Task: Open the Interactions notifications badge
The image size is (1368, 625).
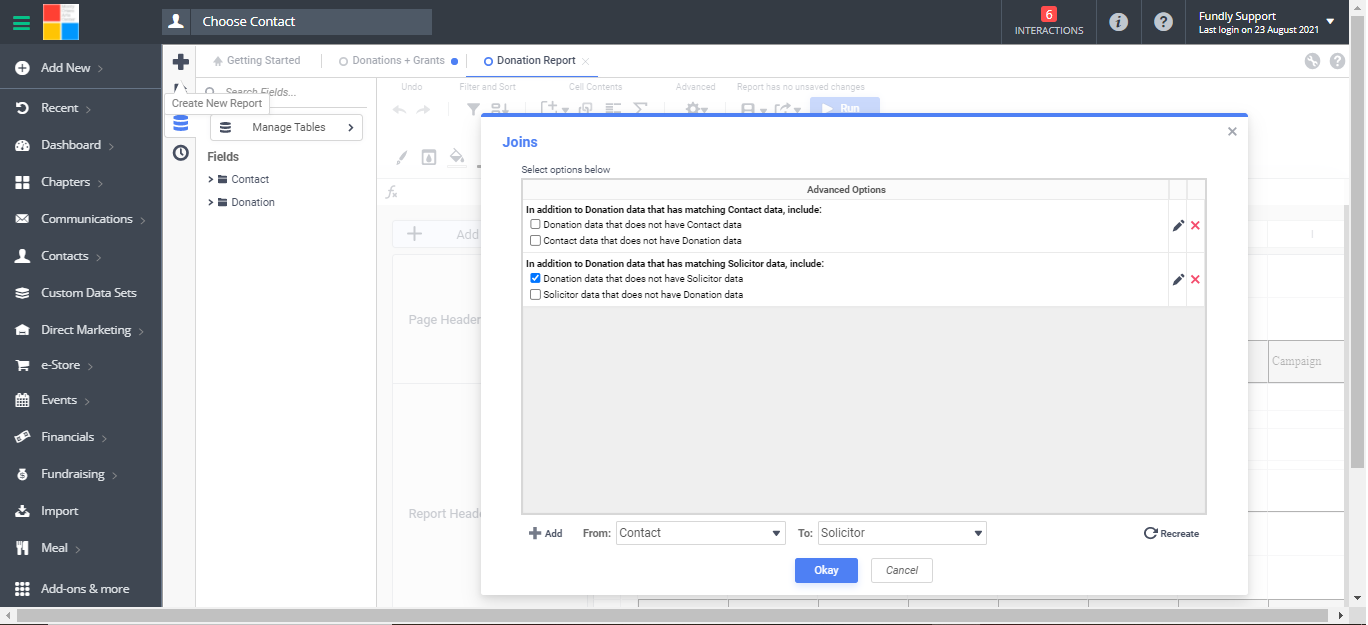Action: [1048, 21]
